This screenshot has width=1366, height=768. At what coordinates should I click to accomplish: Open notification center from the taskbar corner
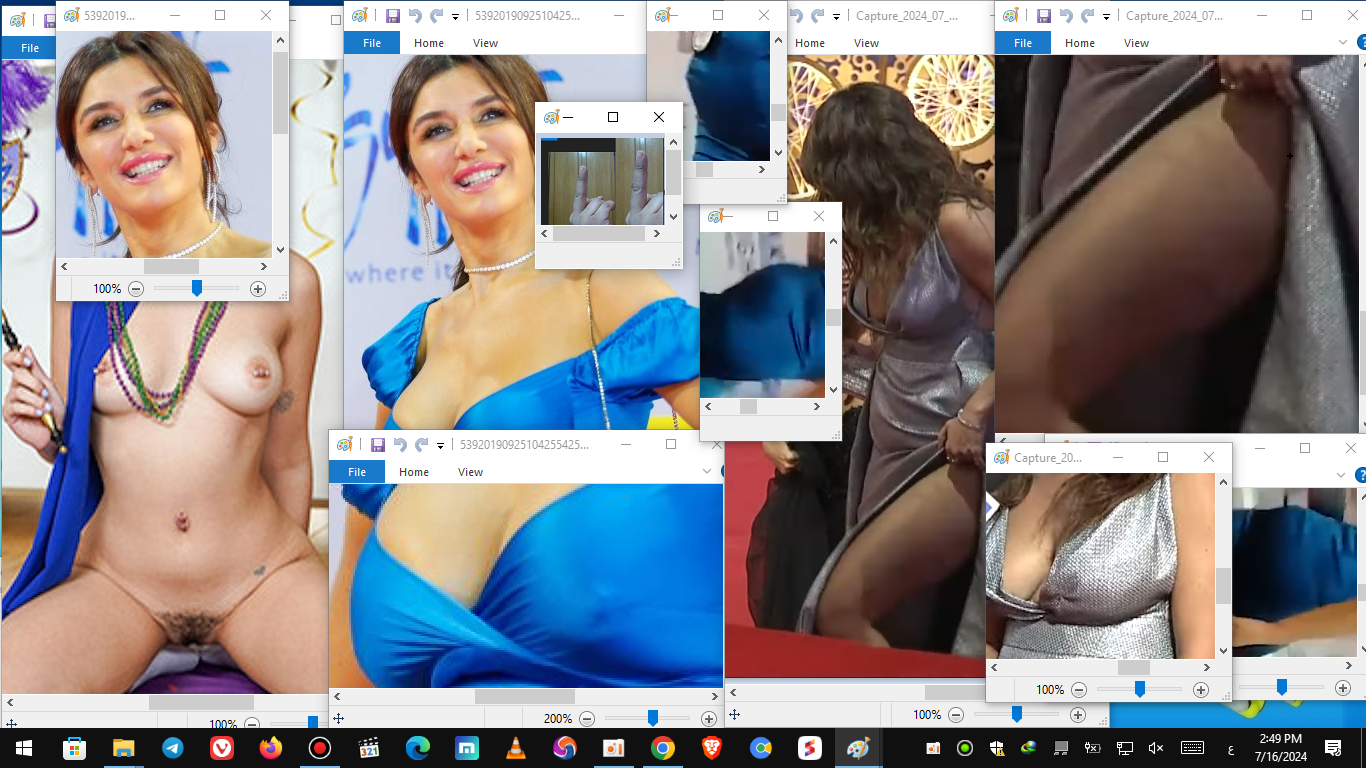pos(1332,748)
